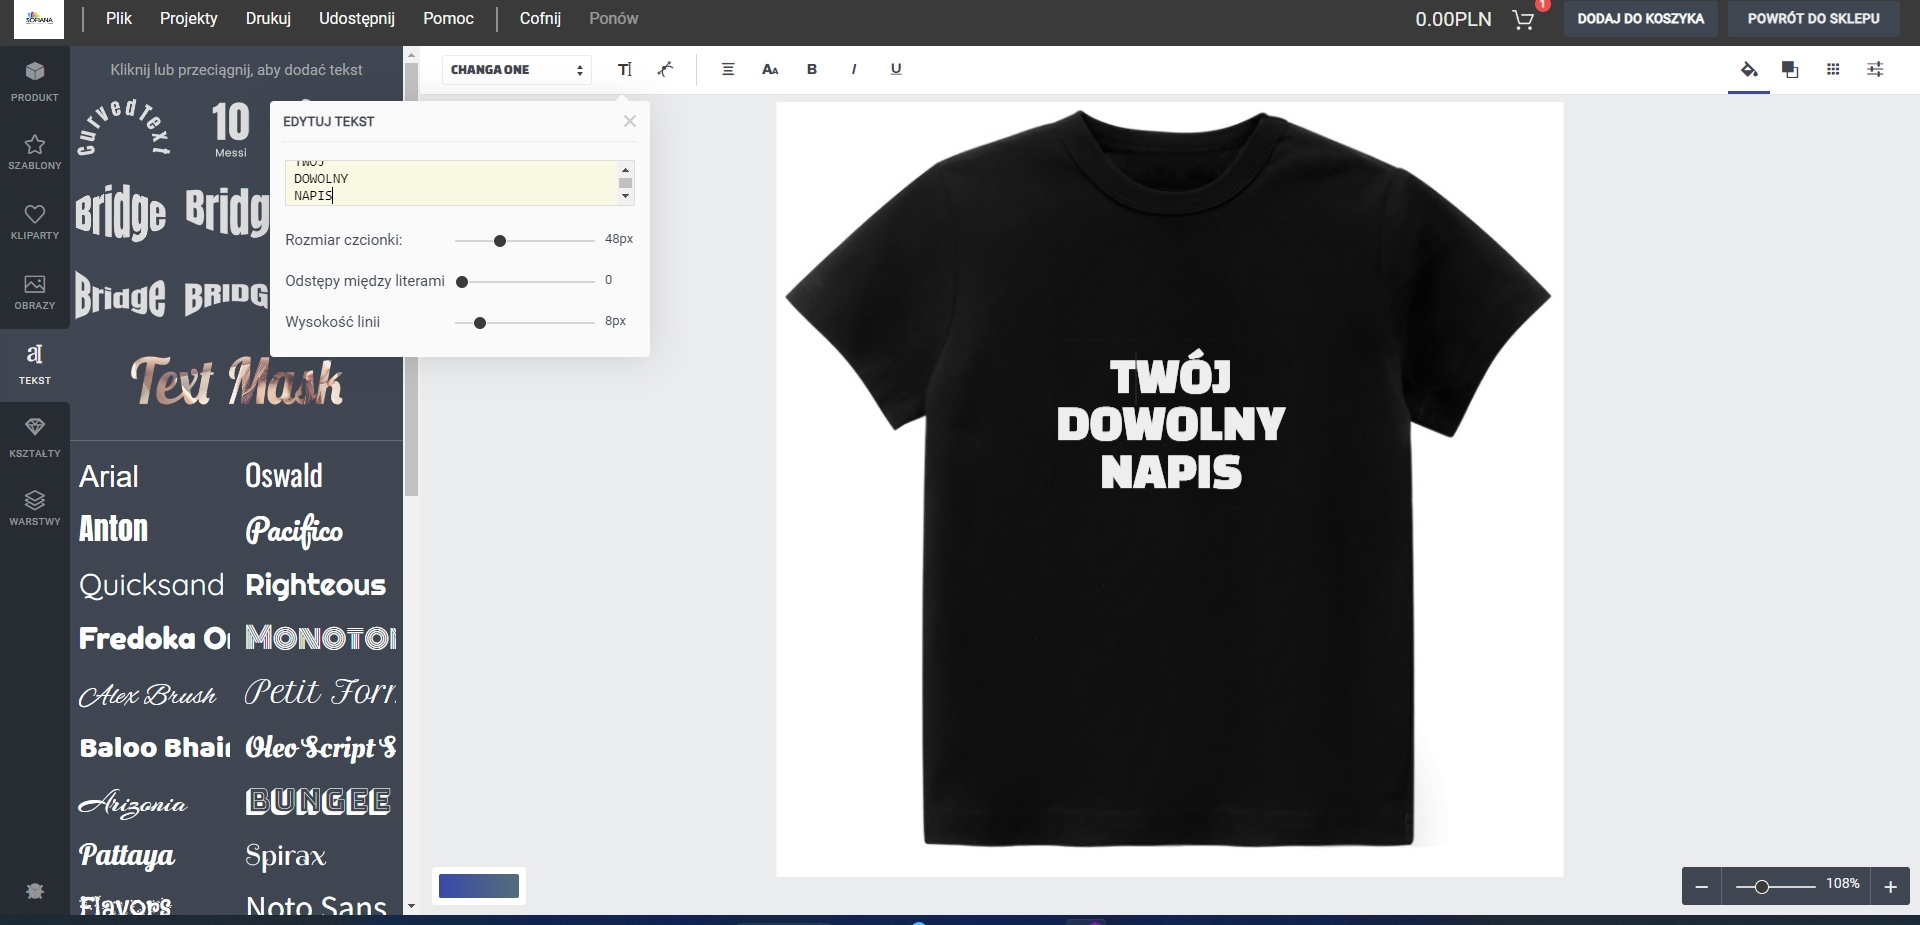The height and width of the screenshot is (925, 1920).
Task: Open the KSZTAŁTY shapes panel
Action: [34, 438]
